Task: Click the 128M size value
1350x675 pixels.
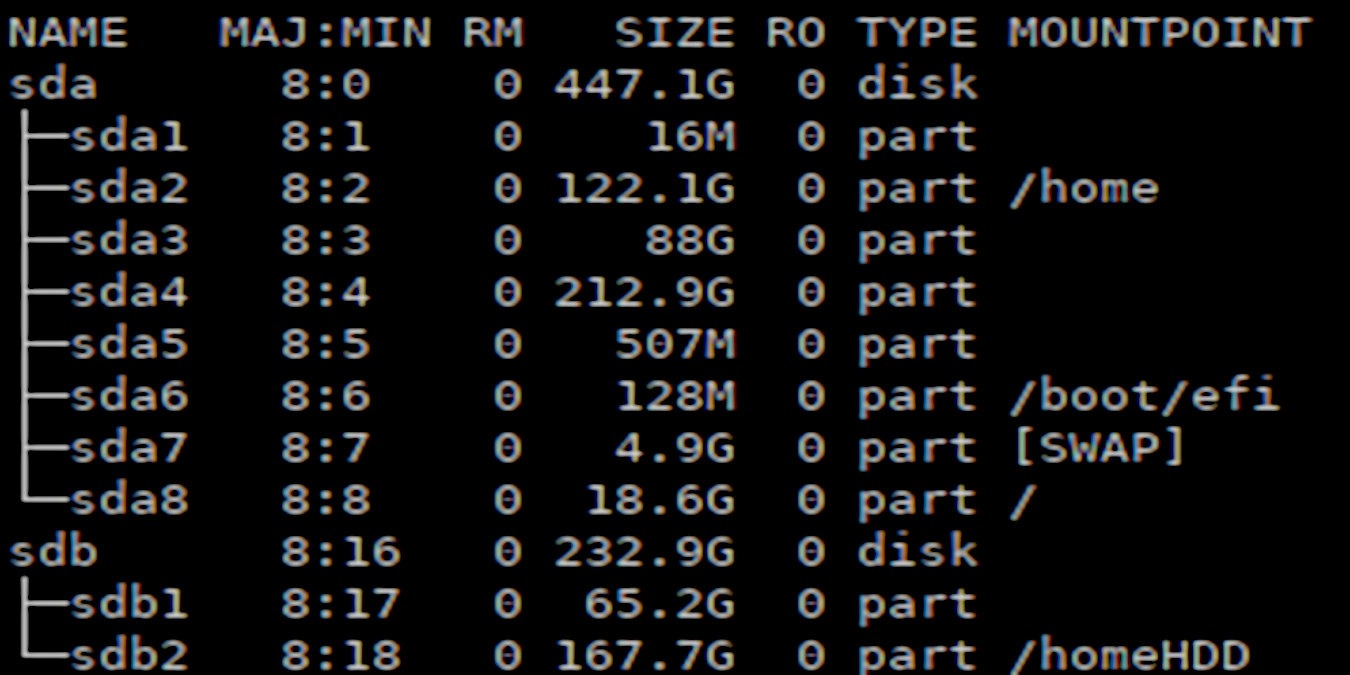Action: coord(675,397)
